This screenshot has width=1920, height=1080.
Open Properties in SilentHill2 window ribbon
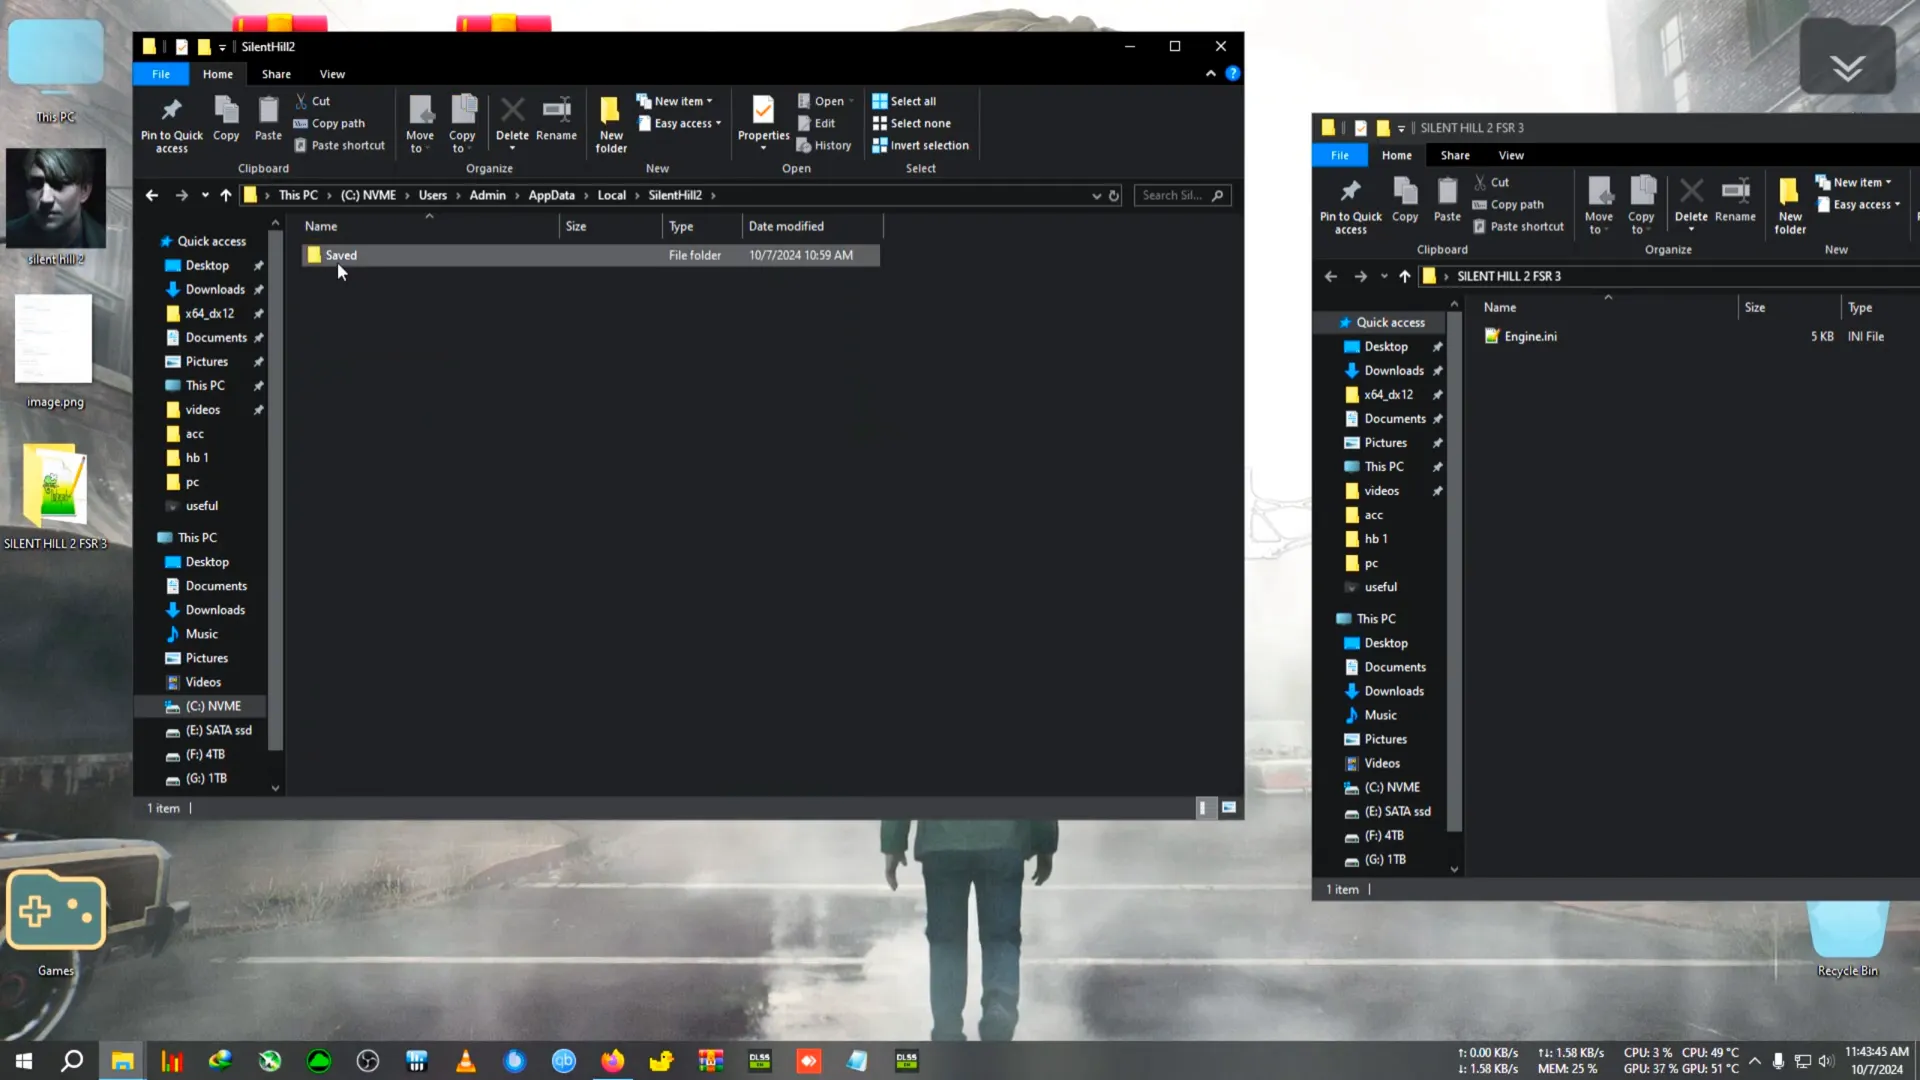tap(763, 122)
